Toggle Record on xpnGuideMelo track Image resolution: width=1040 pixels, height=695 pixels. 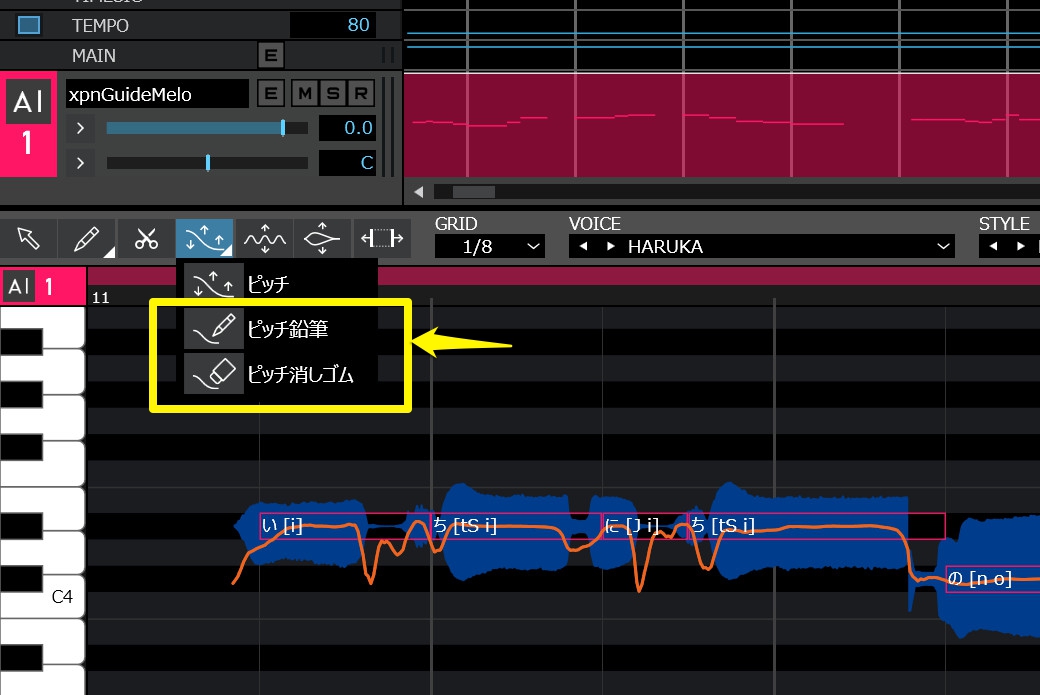click(x=361, y=94)
